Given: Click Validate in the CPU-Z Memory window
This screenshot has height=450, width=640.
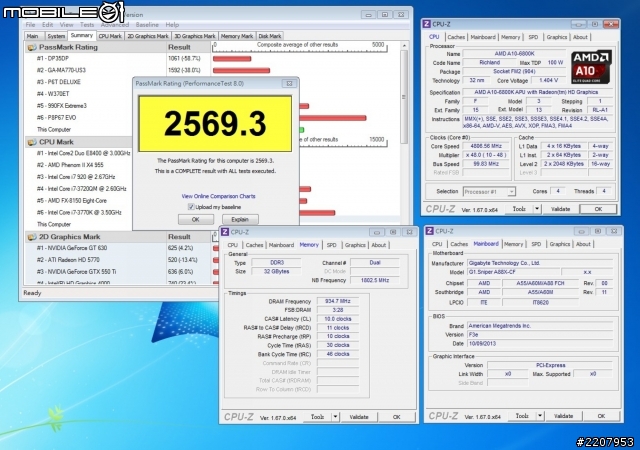Looking at the screenshot, I should [x=359, y=417].
